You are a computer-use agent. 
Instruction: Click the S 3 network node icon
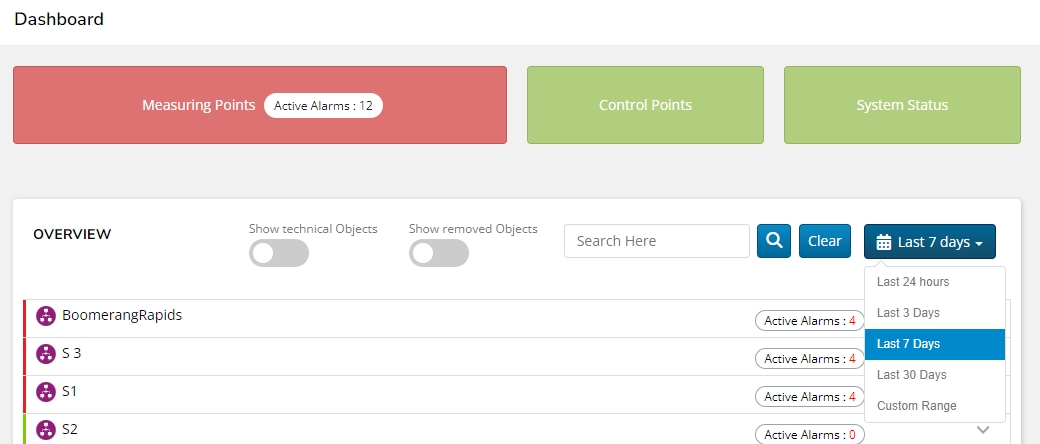tap(45, 354)
